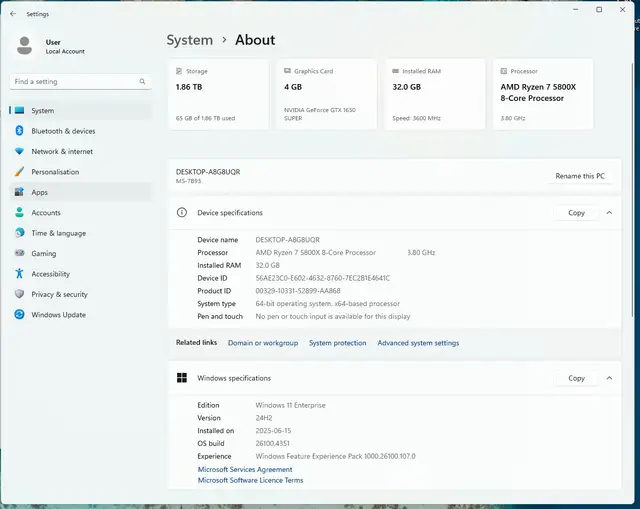This screenshot has width=640, height=509.
Task: Click Windows 11 Enterprise edition value
Action: 291,405
